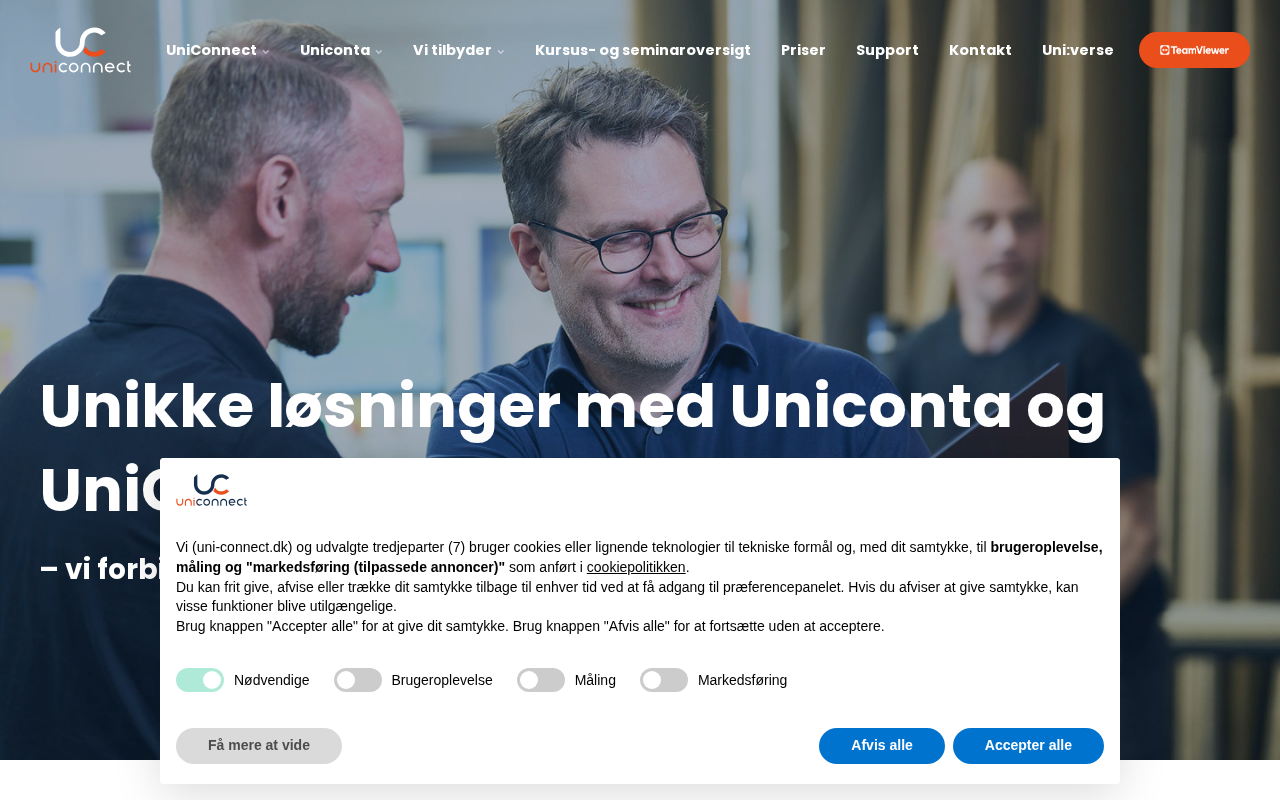Enable the Måling cookie switch
Screen dimensions: 1280x800
(x=541, y=680)
